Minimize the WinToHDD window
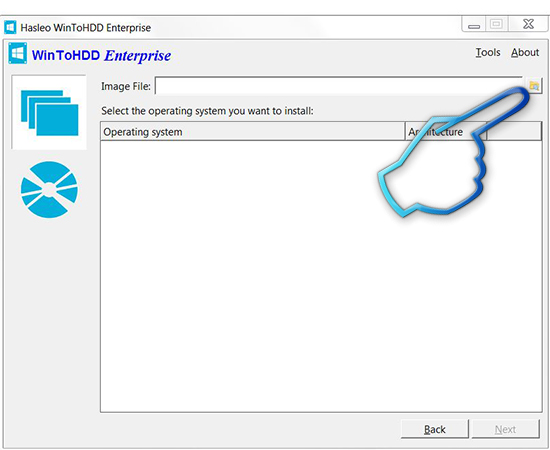Viewport: 550px width, 450px height. pos(474,25)
